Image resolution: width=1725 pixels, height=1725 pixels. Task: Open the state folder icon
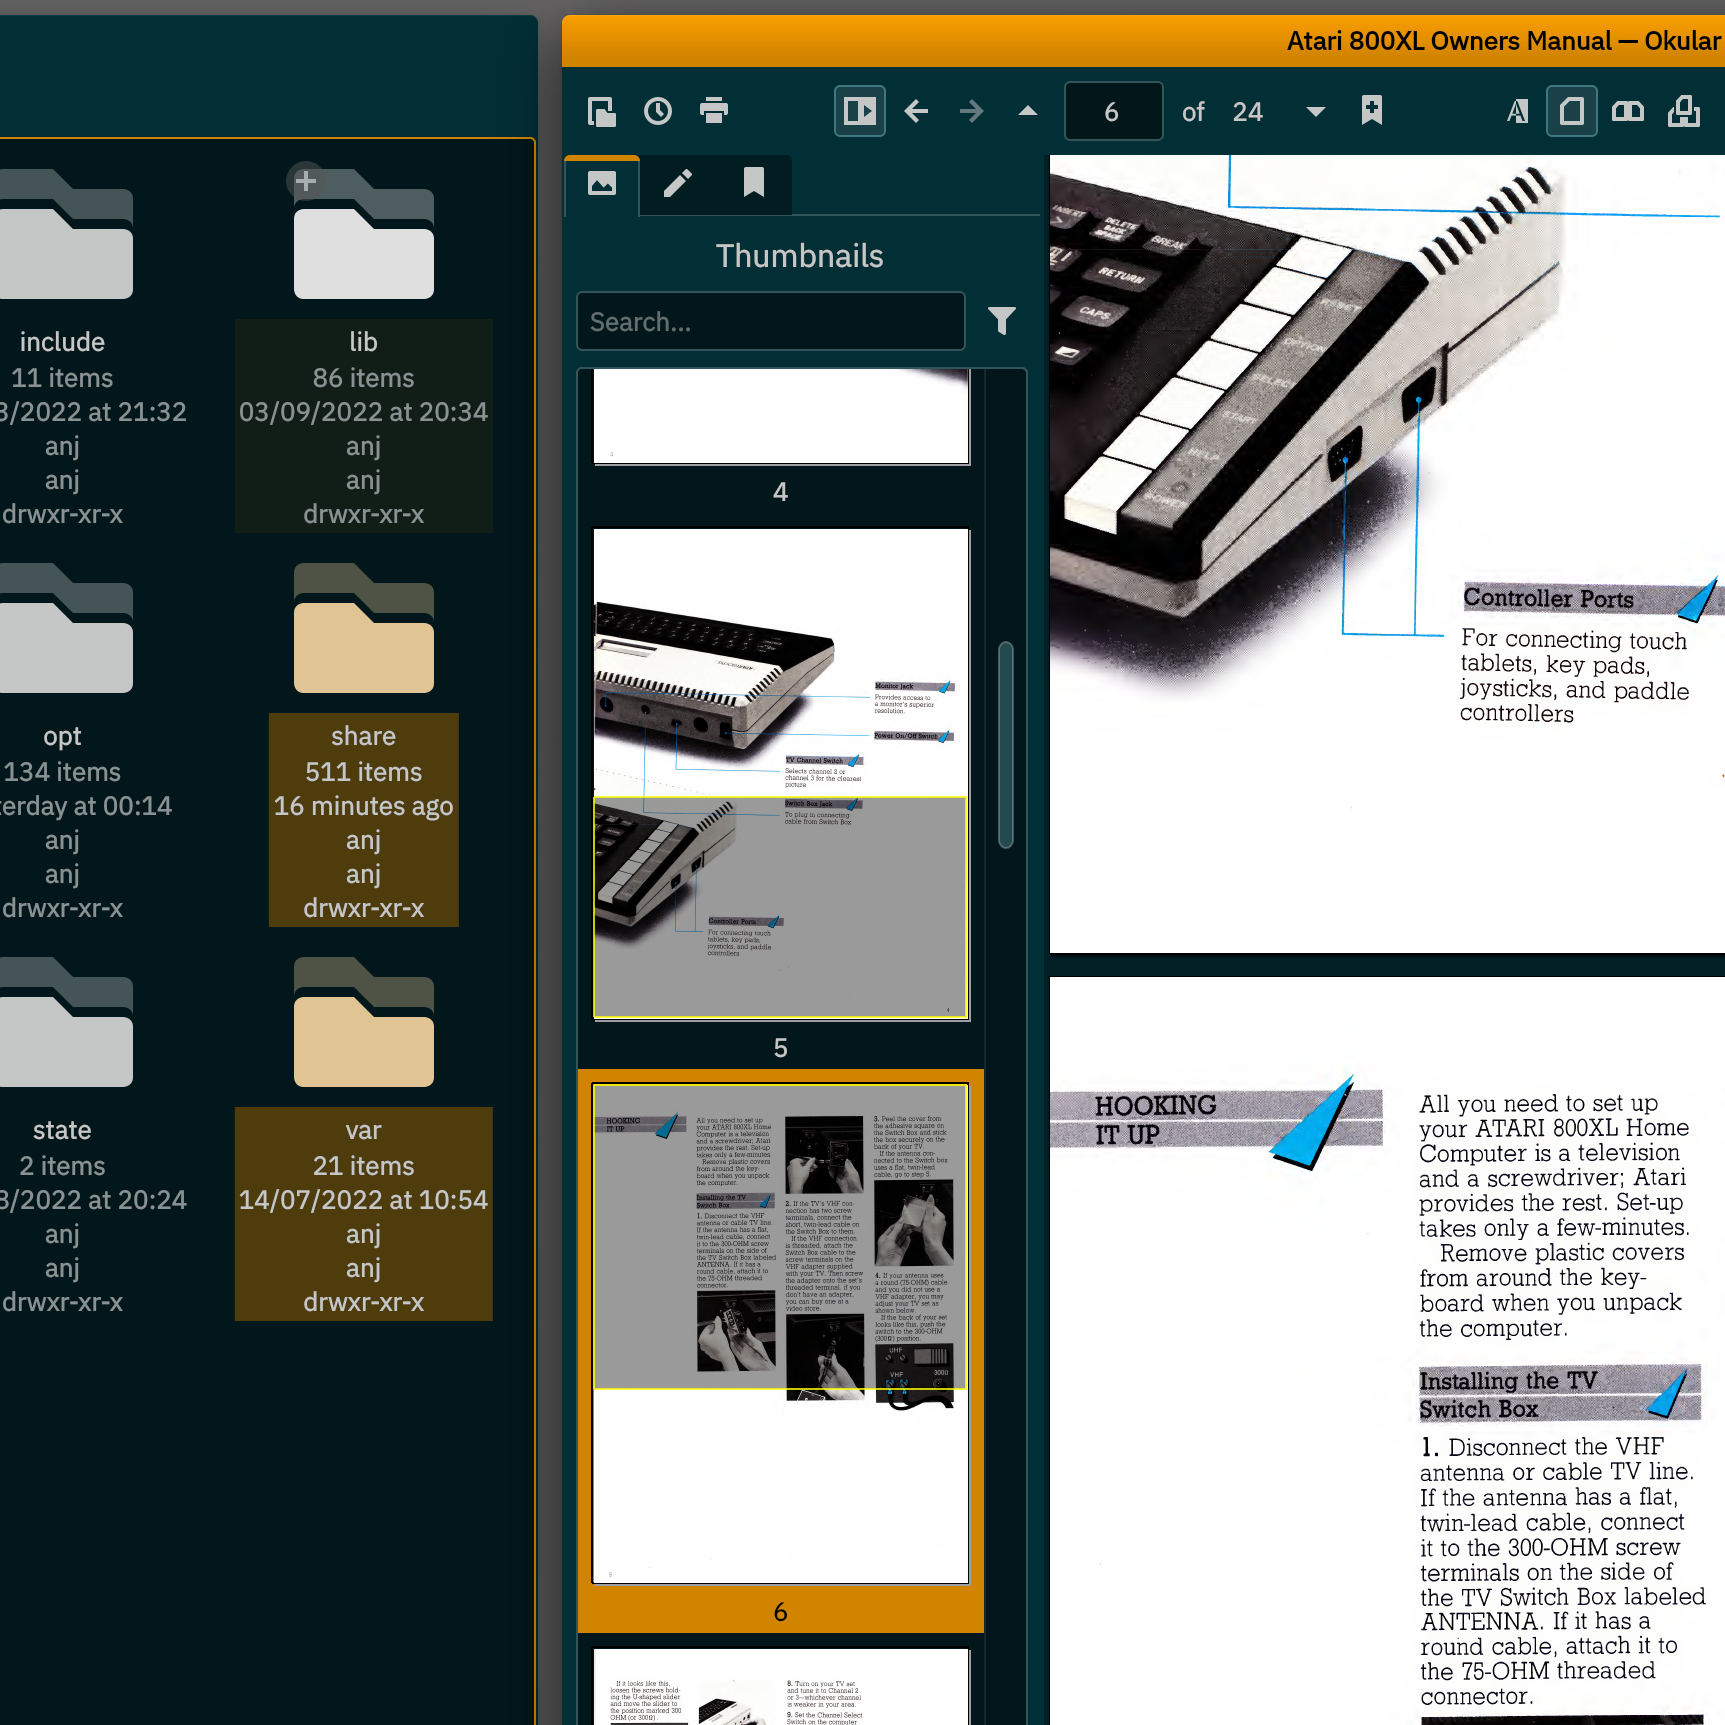(x=64, y=1023)
